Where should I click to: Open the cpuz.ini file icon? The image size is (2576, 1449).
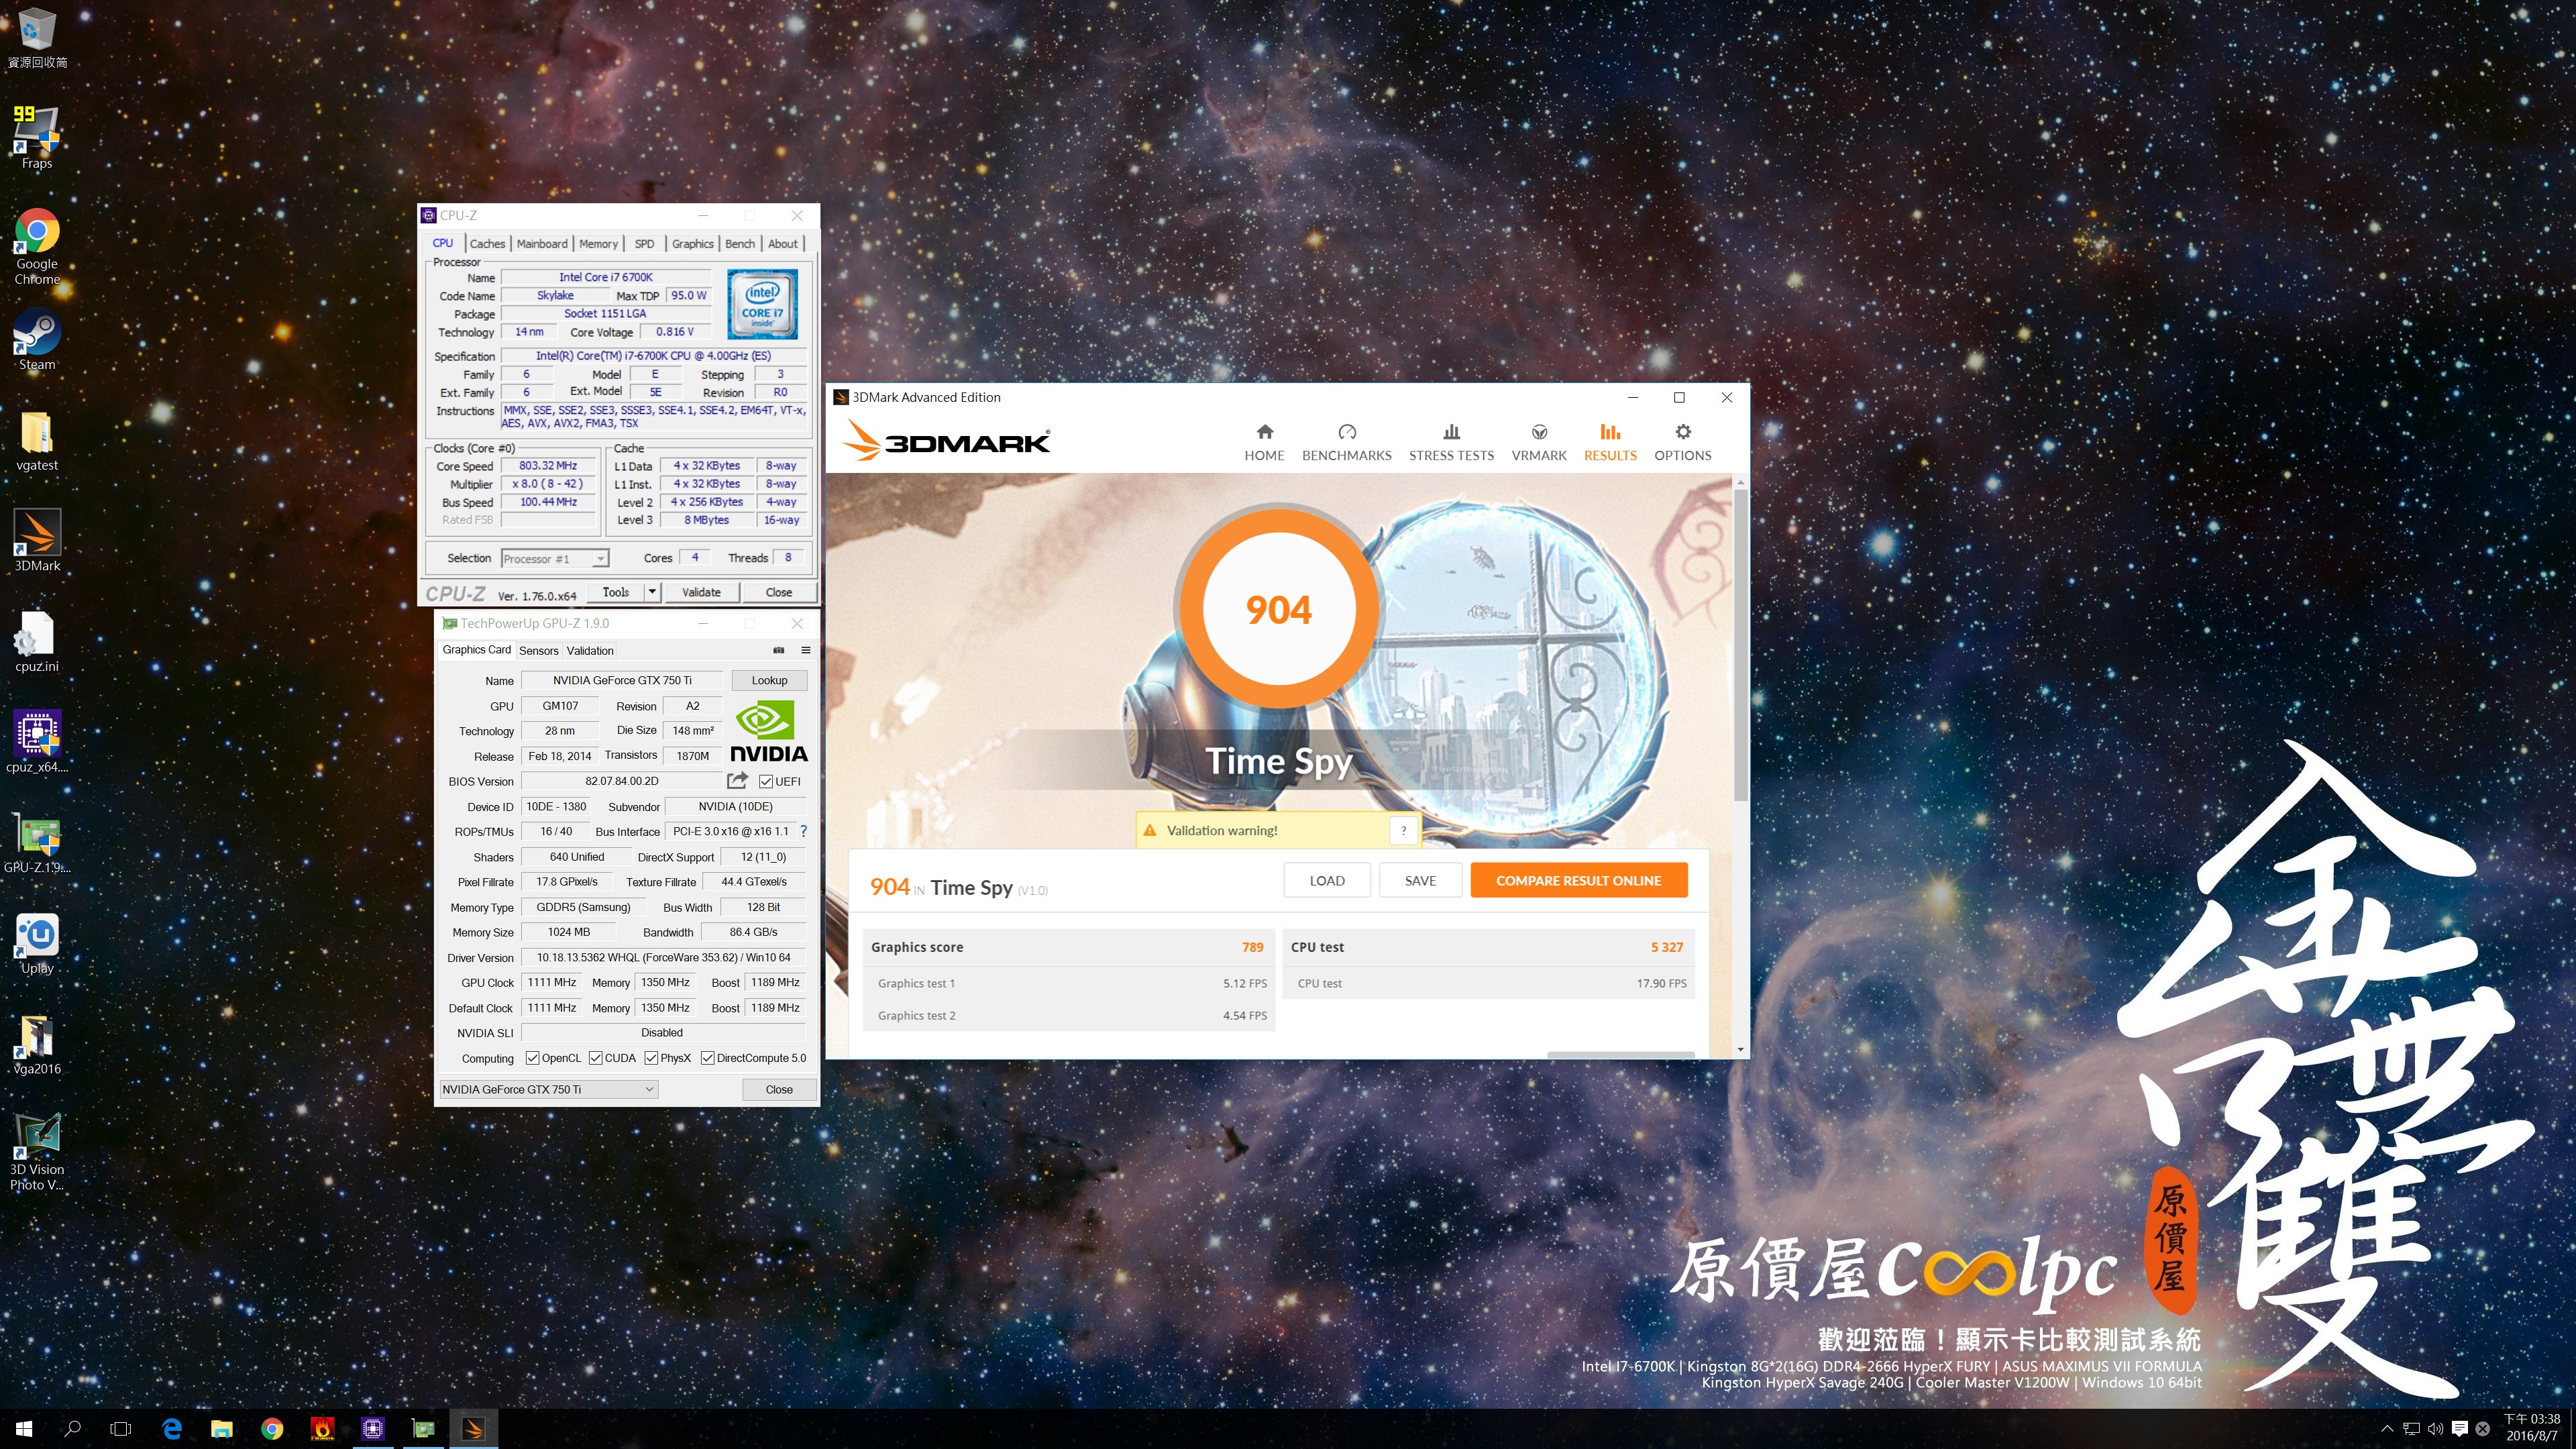coord(37,642)
